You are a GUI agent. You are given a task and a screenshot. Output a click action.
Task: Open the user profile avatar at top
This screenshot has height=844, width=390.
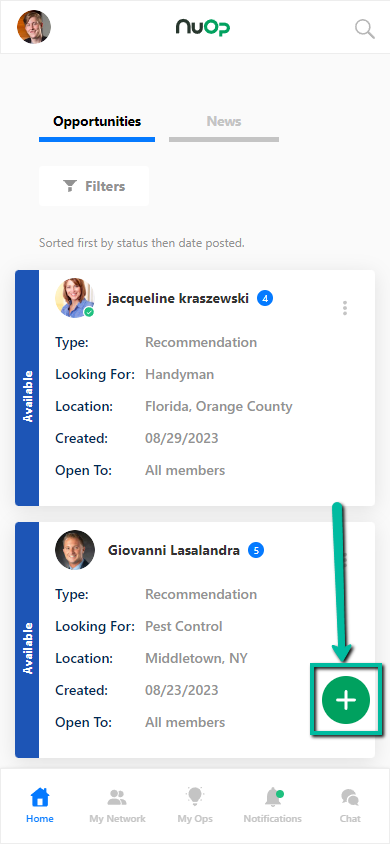pos(34,27)
